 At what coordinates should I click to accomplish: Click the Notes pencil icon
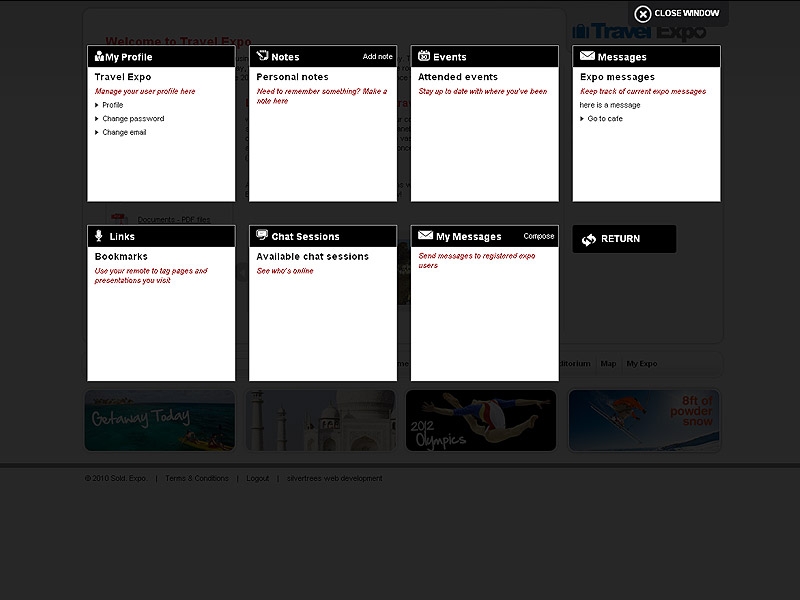(262, 57)
